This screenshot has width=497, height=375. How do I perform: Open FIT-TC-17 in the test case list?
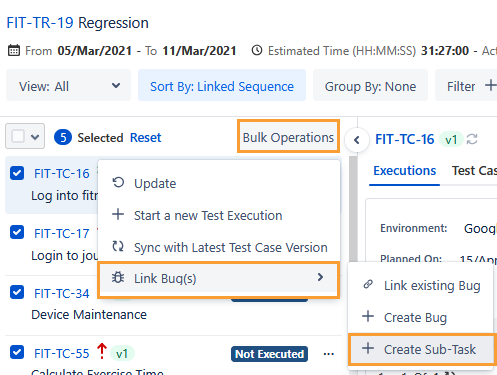coord(62,234)
